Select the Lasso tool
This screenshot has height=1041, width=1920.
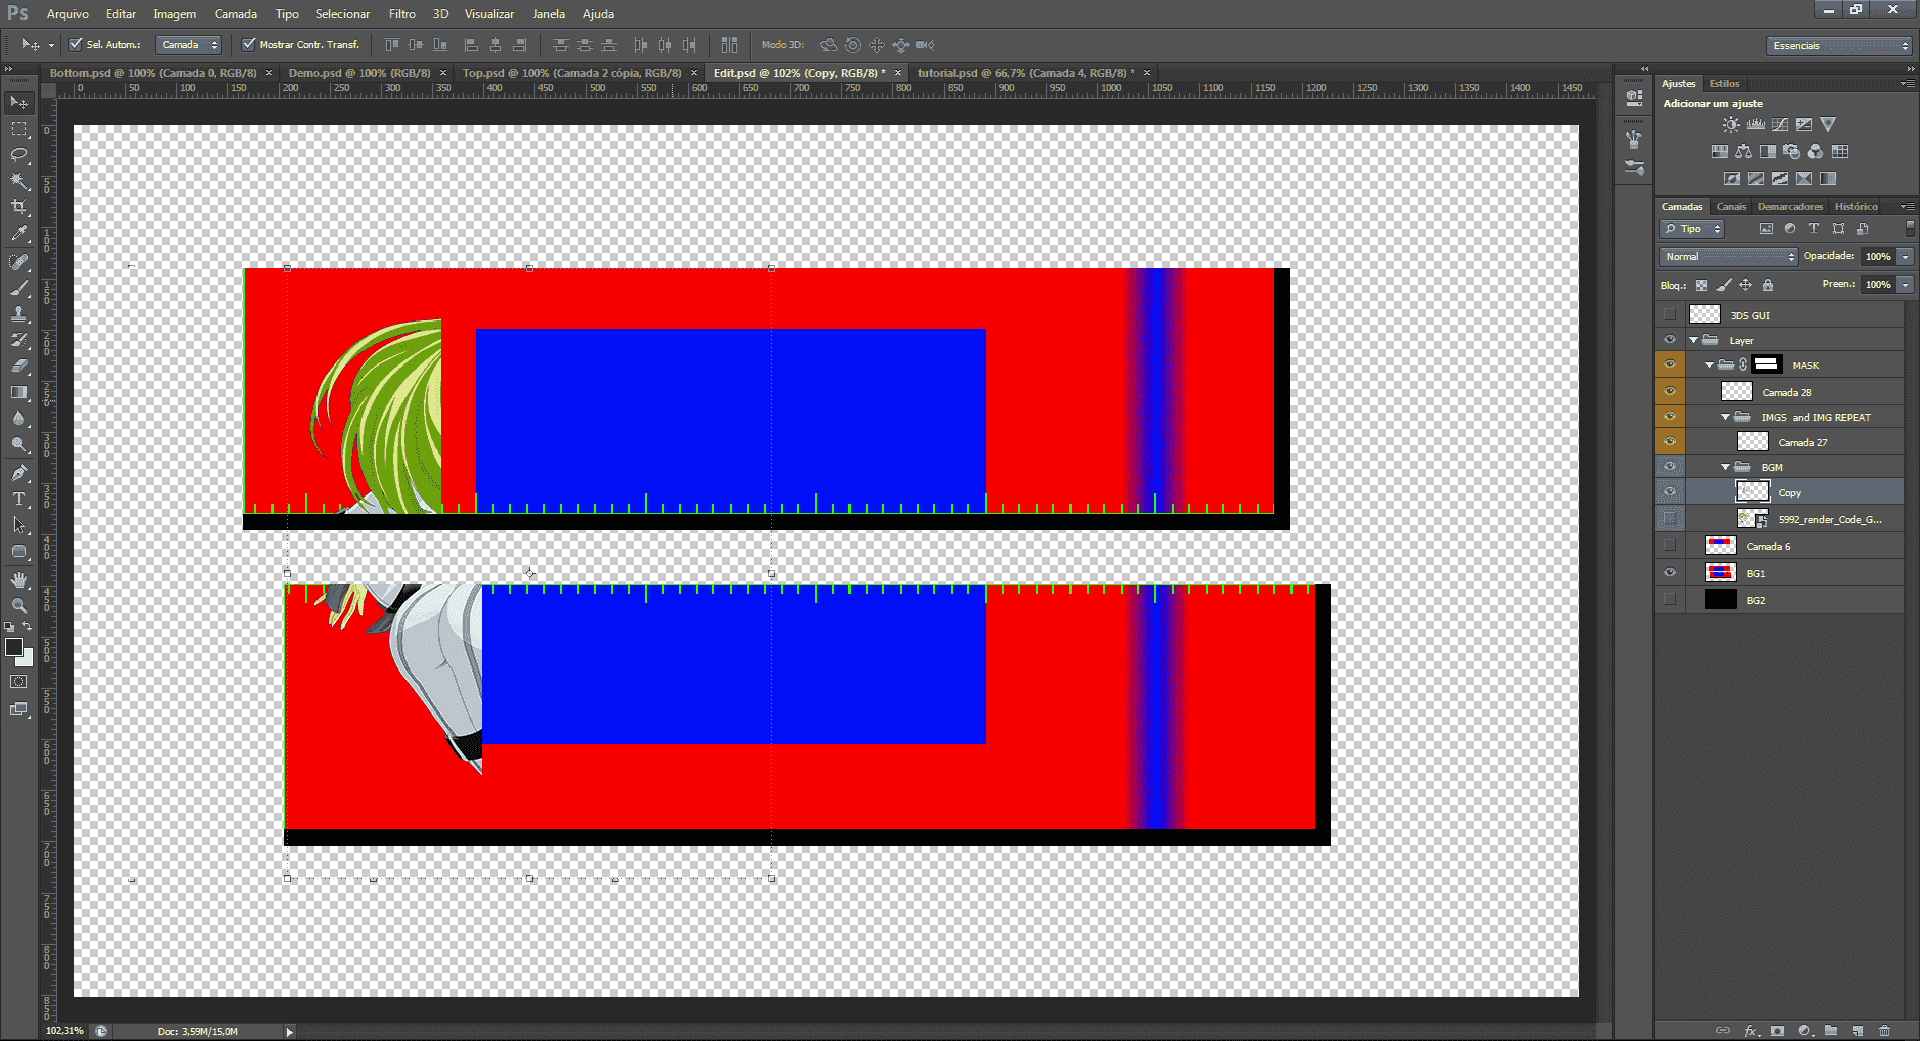coord(19,155)
